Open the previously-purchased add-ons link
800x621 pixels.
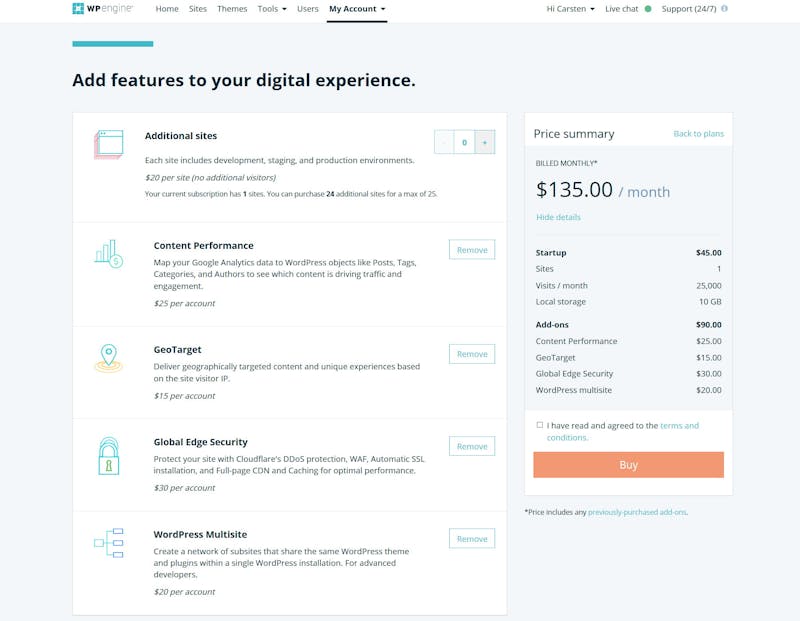click(x=637, y=512)
